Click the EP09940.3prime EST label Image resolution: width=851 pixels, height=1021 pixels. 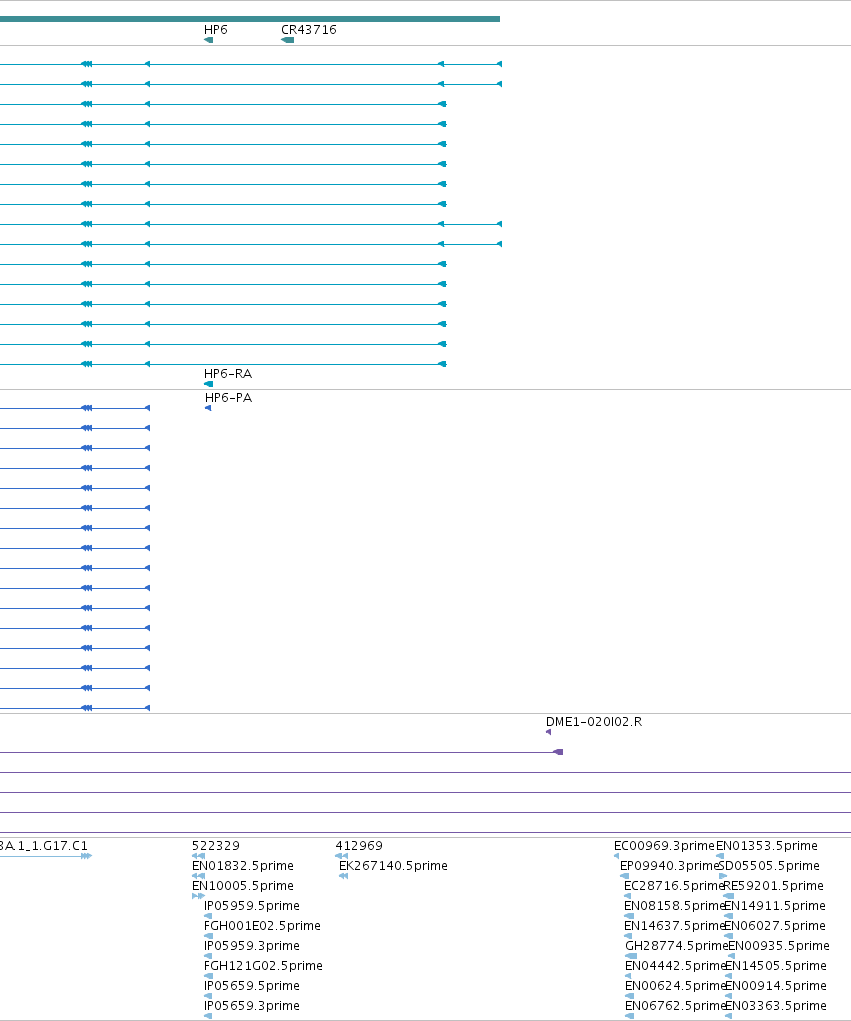coord(669,866)
